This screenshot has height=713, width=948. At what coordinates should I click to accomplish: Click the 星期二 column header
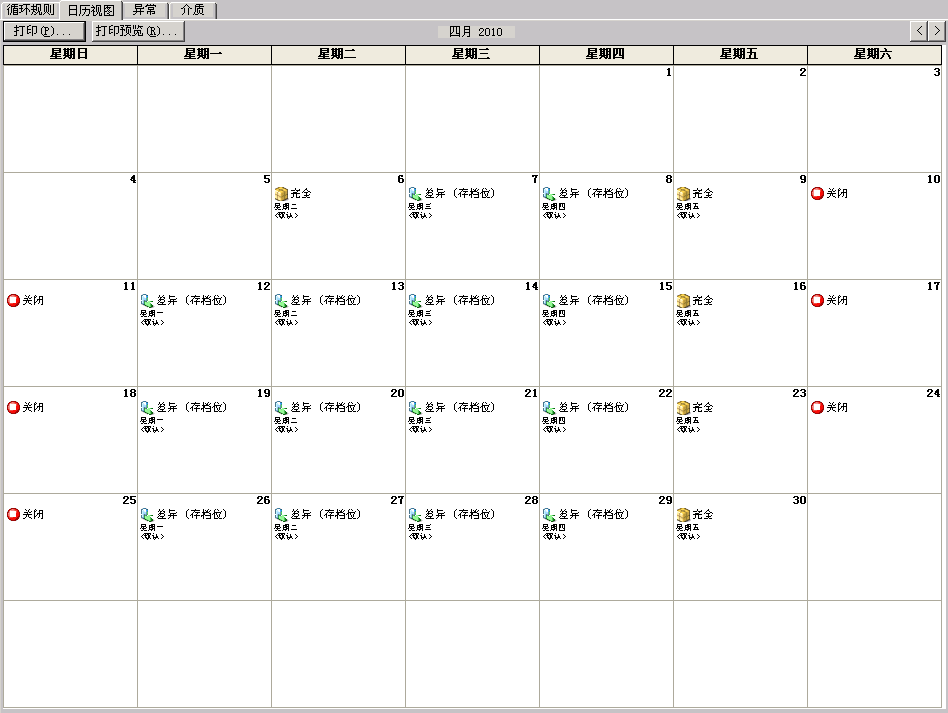click(338, 54)
